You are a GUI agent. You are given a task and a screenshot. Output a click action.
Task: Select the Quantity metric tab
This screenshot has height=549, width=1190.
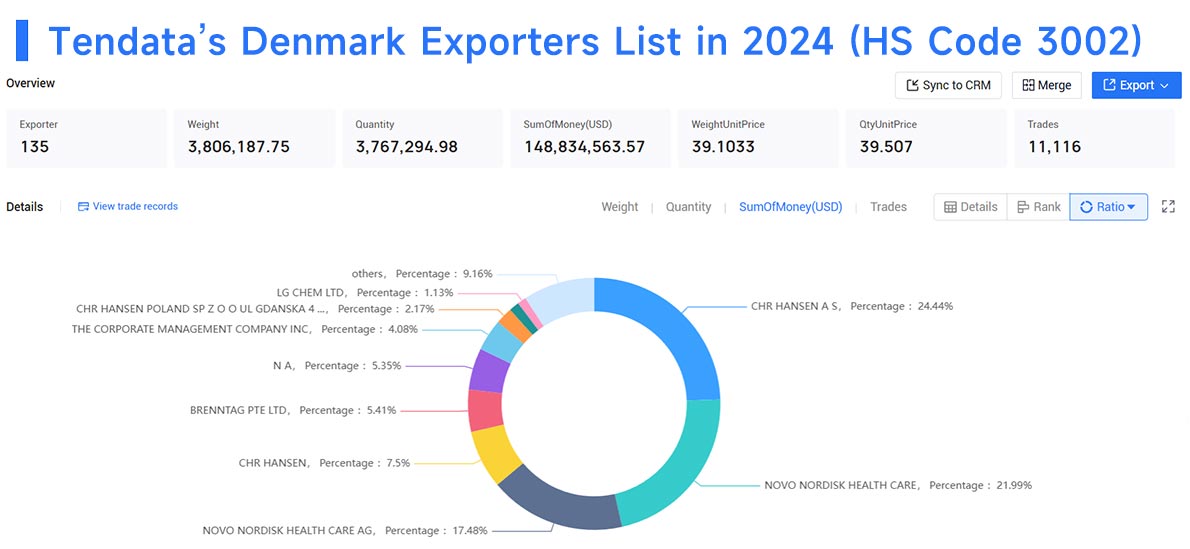coord(688,207)
